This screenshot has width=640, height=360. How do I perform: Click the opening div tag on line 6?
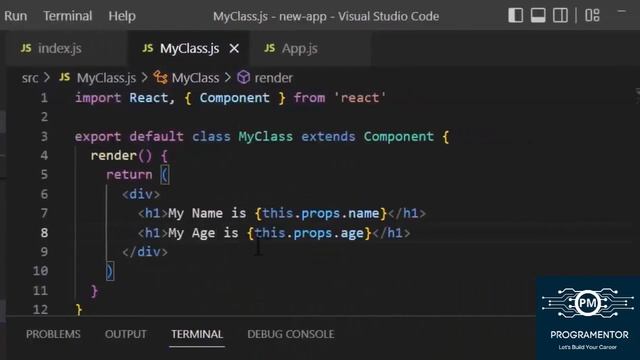[x=141, y=194]
